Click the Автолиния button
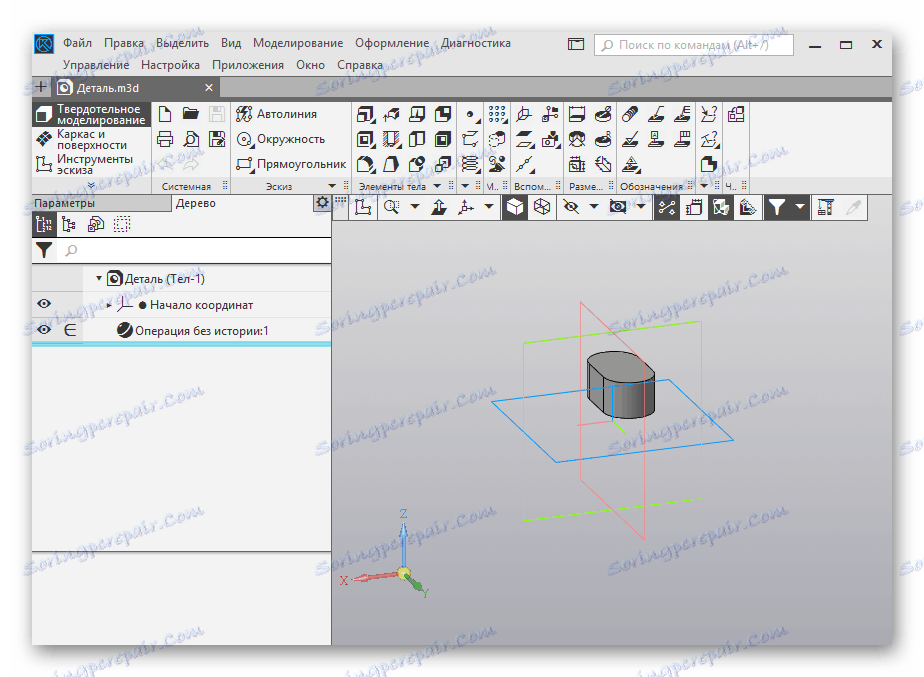Image resolution: width=924 pixels, height=677 pixels. pyautogui.click(x=277, y=114)
